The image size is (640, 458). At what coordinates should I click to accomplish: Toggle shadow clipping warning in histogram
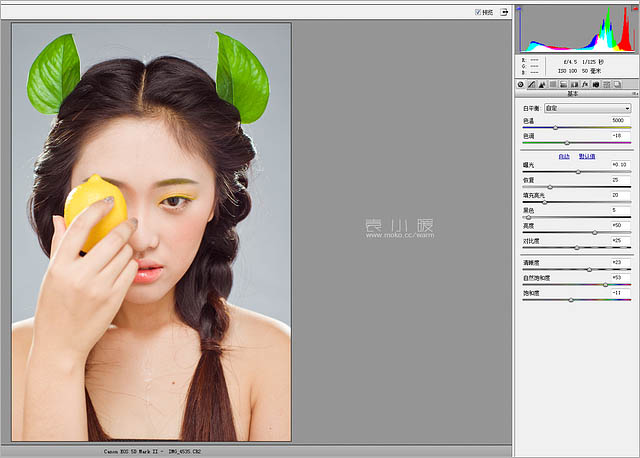[520, 9]
